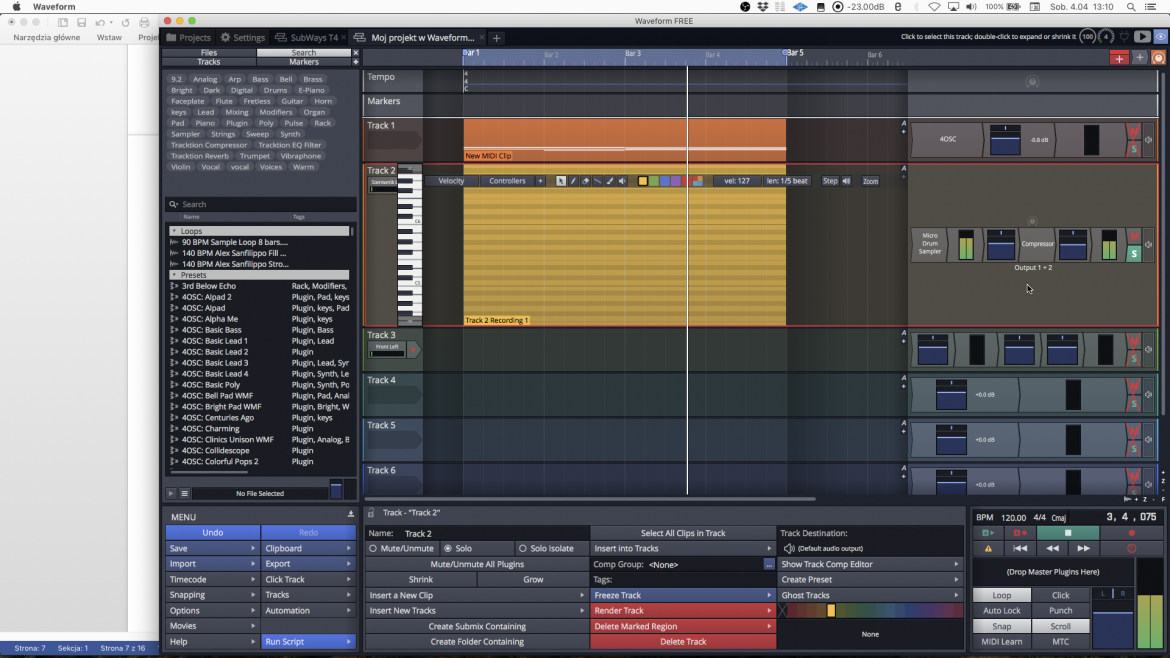Select the pencil draw tool in MIDI editor

pyautogui.click(x=573, y=181)
